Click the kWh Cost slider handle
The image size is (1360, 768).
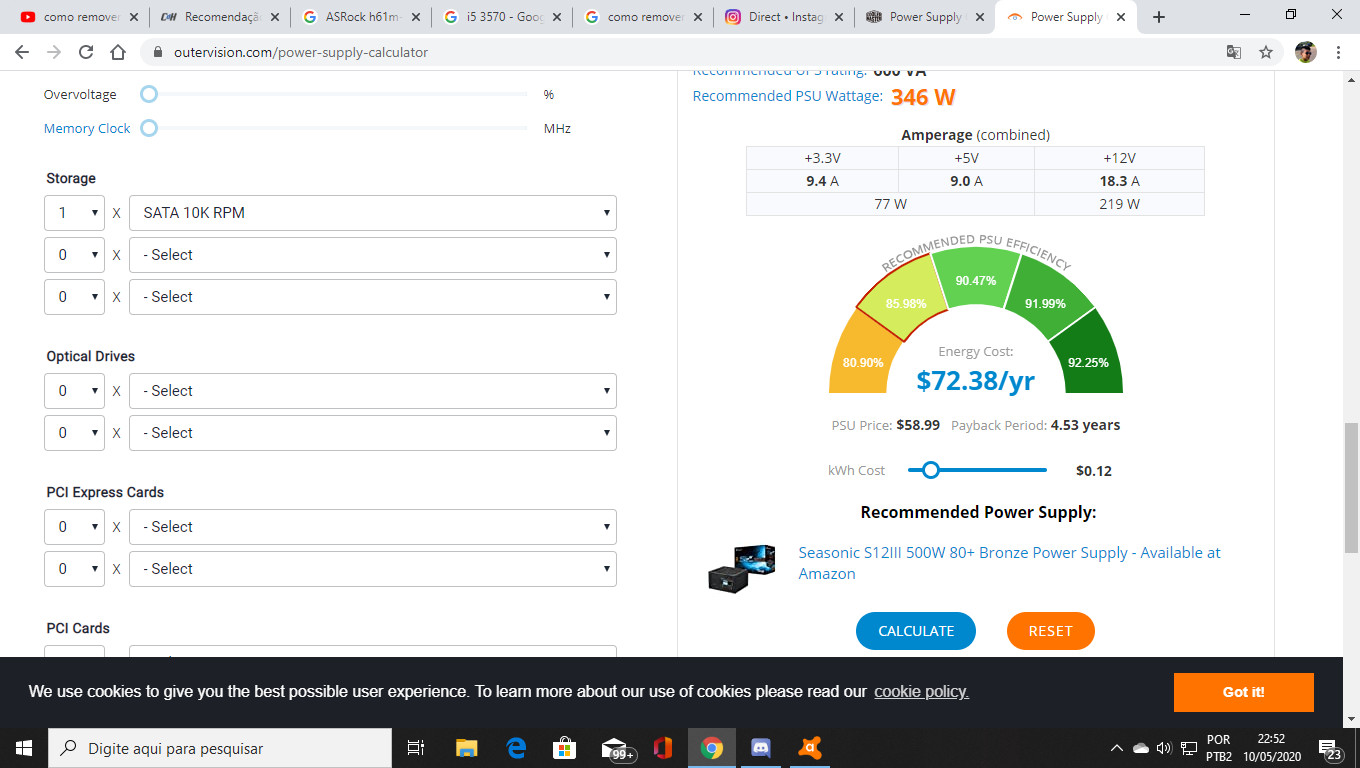tap(931, 470)
